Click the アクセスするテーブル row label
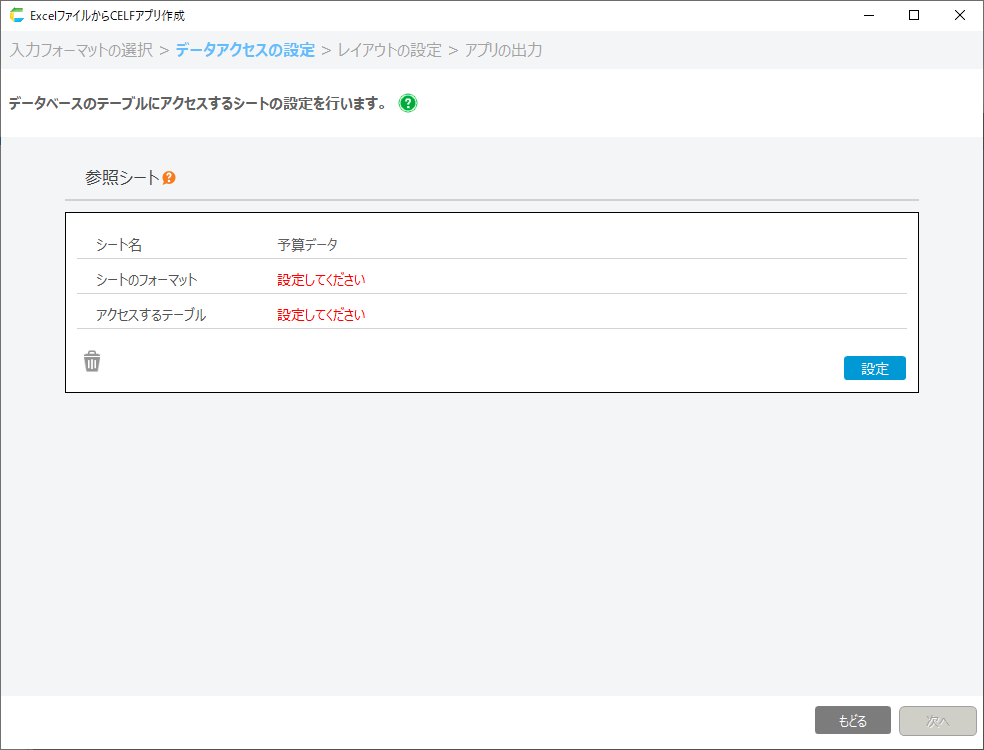984x750 pixels. pos(150,315)
